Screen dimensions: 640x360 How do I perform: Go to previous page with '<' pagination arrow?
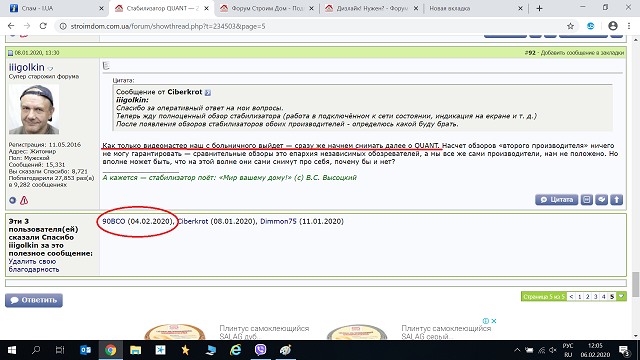(x=571, y=297)
